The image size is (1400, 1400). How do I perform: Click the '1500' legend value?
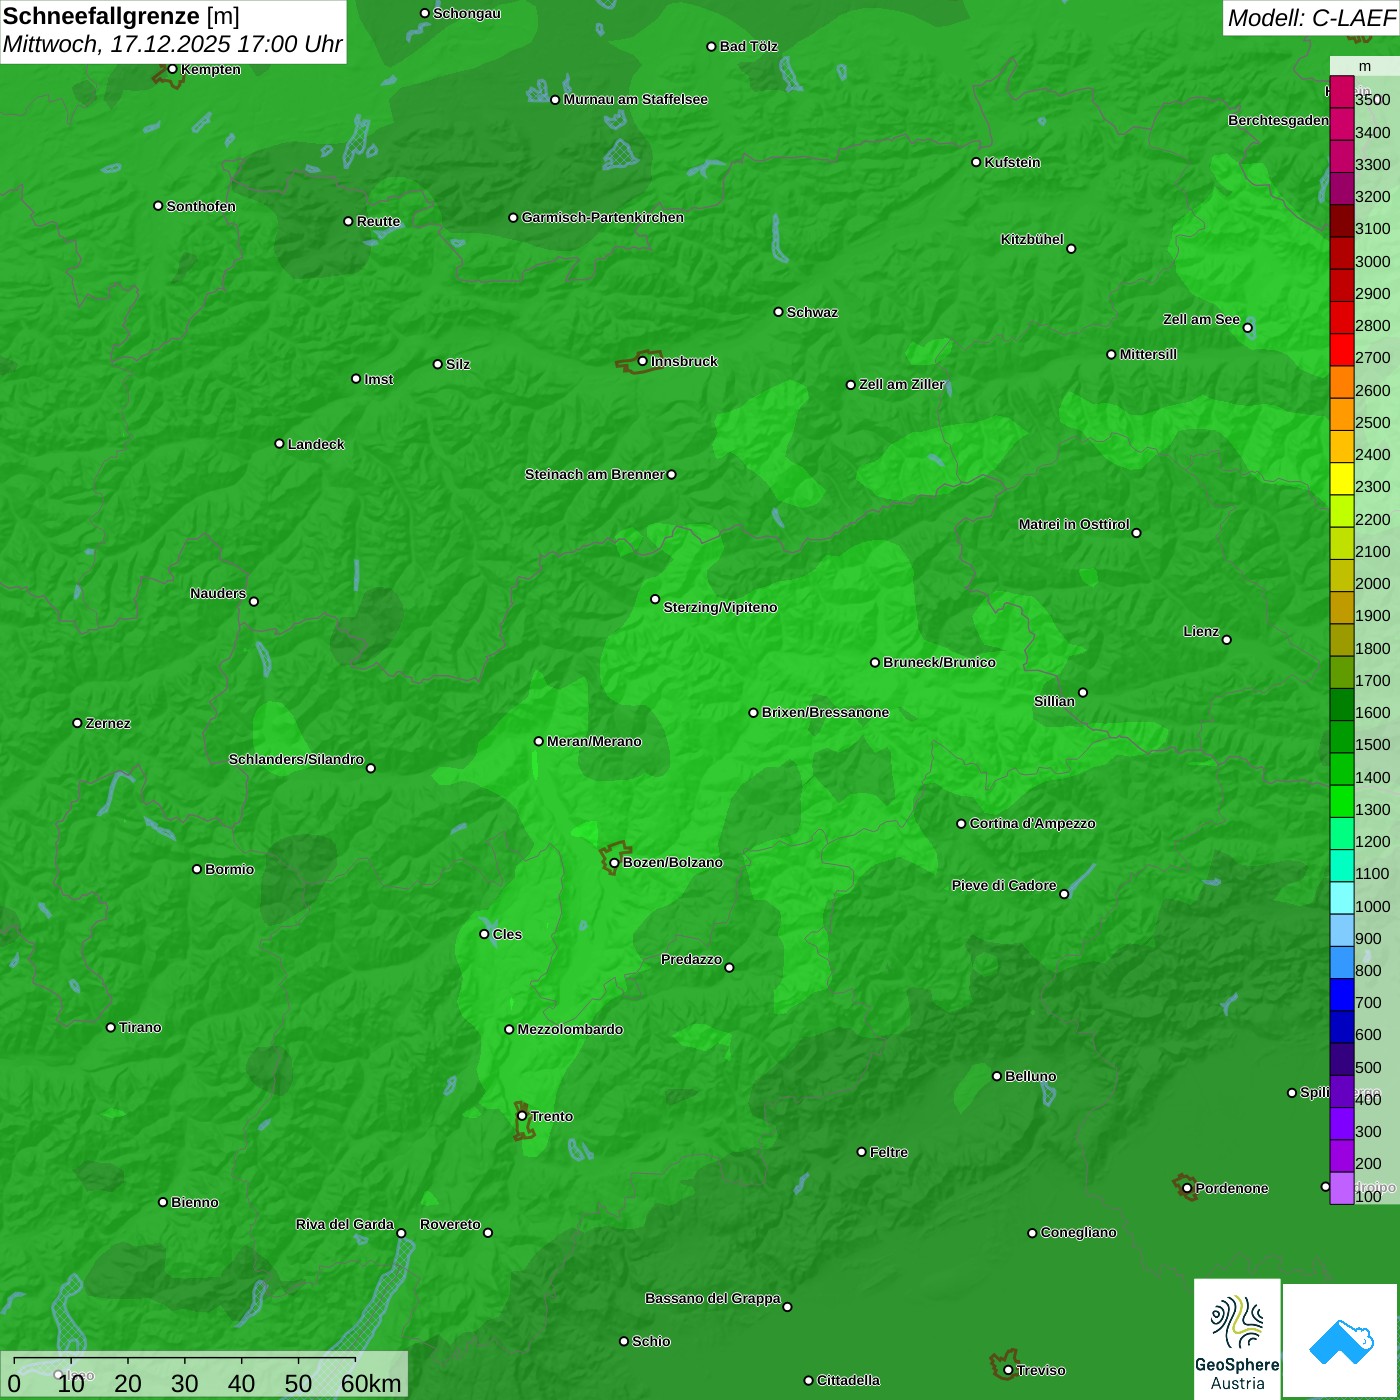pyautogui.click(x=1372, y=744)
